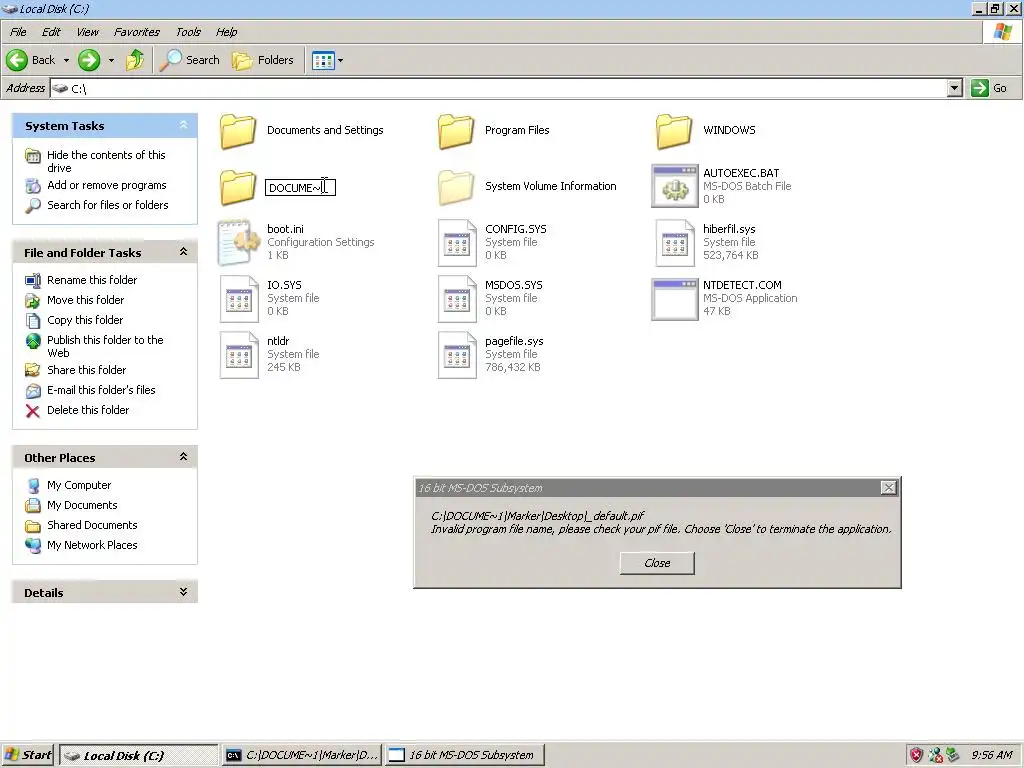Click the green Forward arrow icon
Image resolution: width=1024 pixels, height=768 pixels.
[x=89, y=60]
